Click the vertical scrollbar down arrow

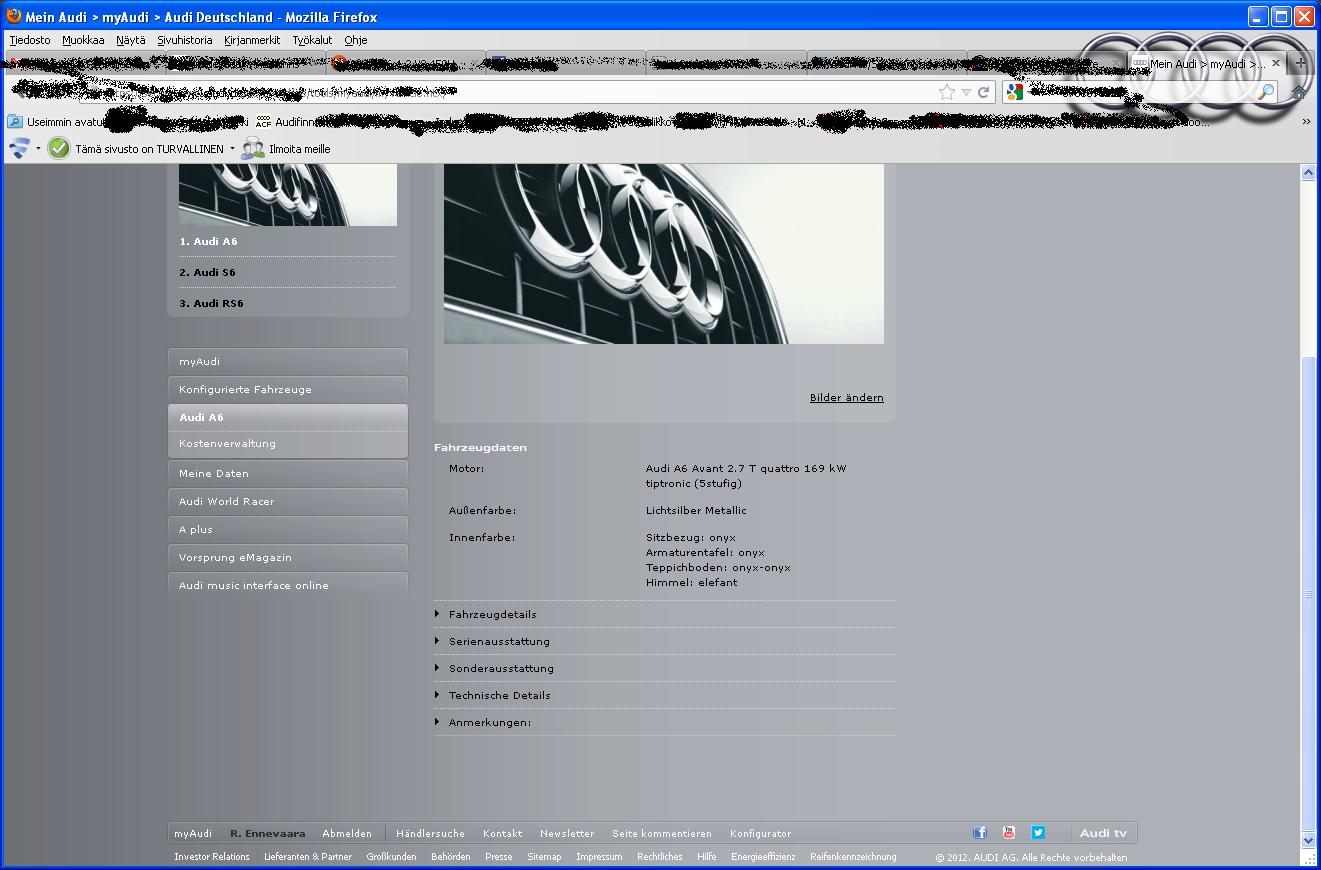tap(1308, 840)
